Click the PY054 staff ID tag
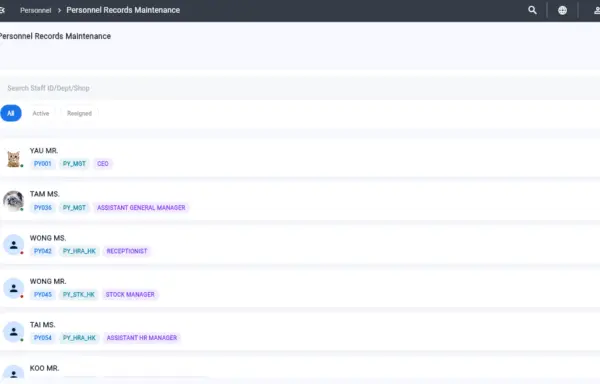The width and height of the screenshot is (600, 384). pos(42,338)
